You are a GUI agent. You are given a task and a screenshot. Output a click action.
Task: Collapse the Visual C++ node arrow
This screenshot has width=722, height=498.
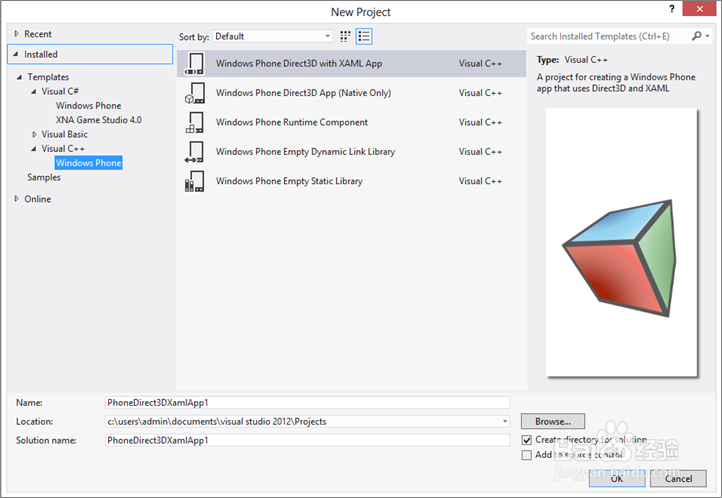coord(34,149)
